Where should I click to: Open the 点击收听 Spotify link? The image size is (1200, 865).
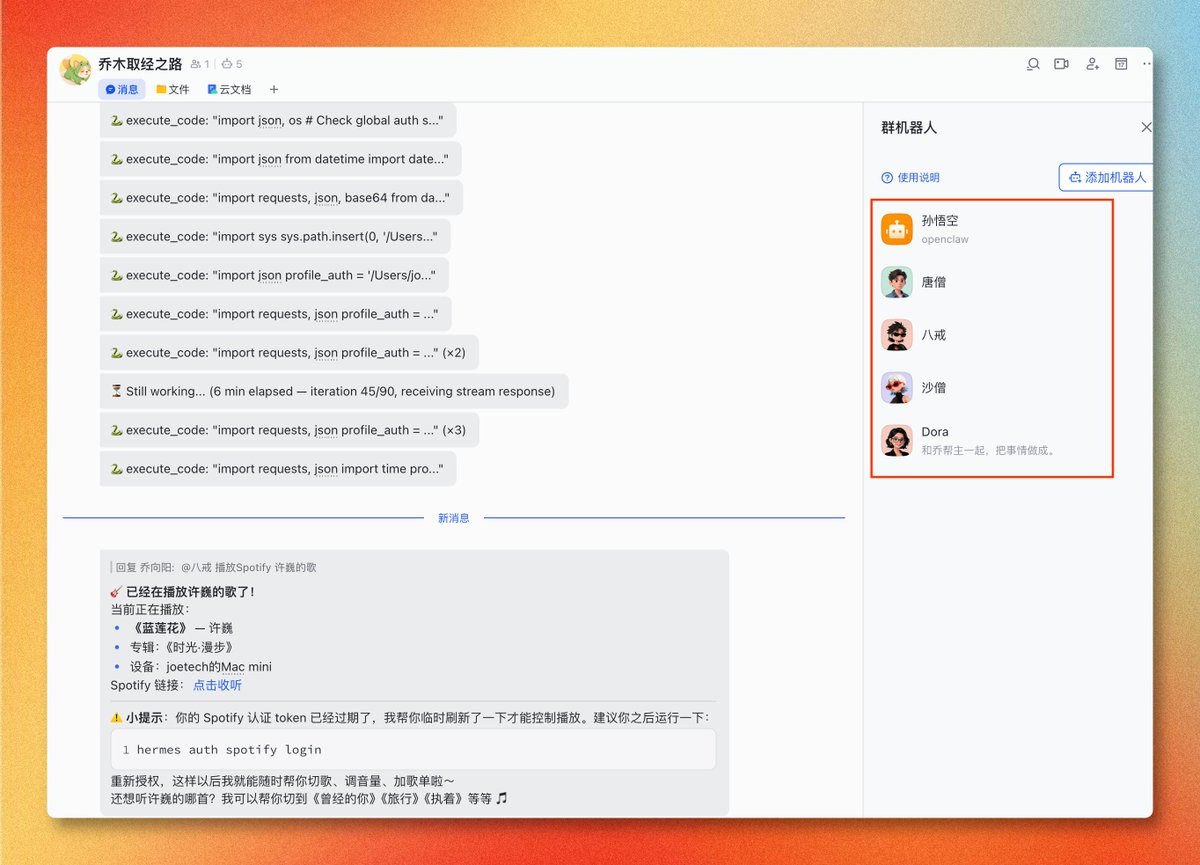pos(217,686)
